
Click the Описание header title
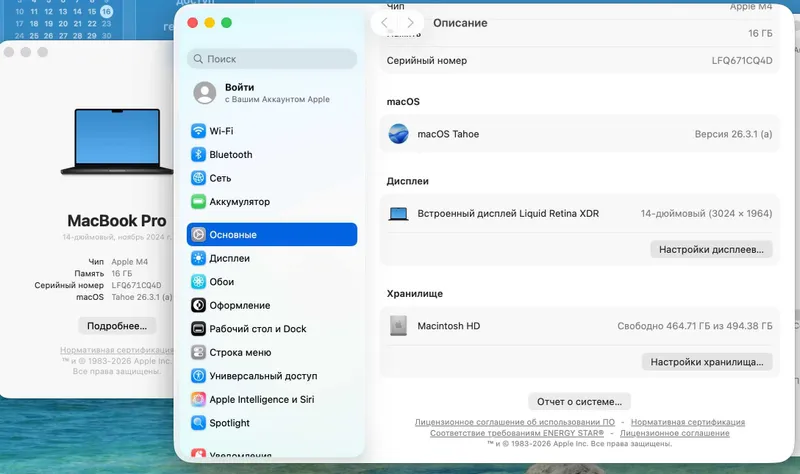tap(460, 23)
